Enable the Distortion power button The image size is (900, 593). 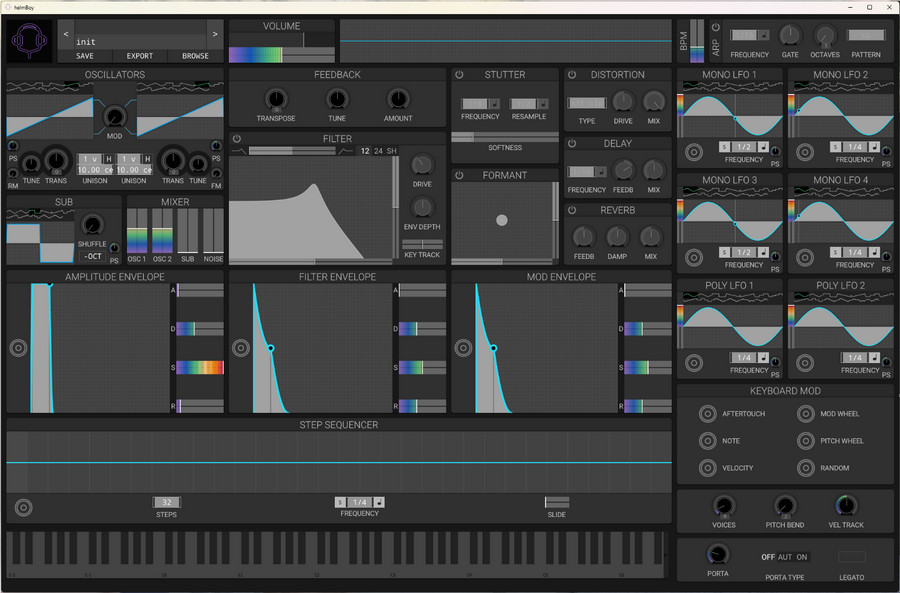point(572,75)
